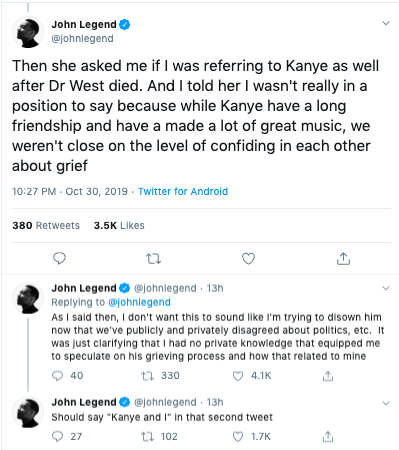
Task: Open the main tweet's chevron menu
Action: tap(386, 23)
